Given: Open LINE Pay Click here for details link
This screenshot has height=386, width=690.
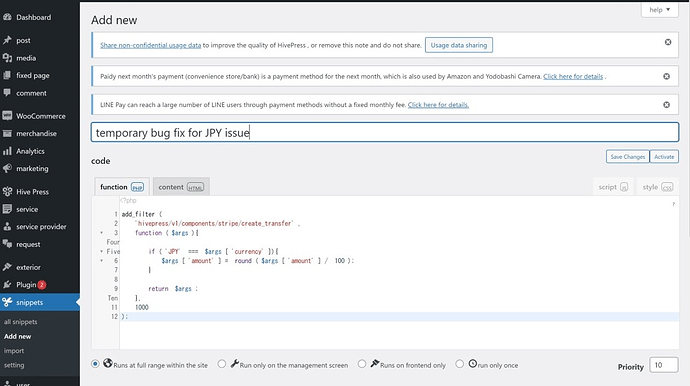Looking at the screenshot, I should (x=438, y=105).
